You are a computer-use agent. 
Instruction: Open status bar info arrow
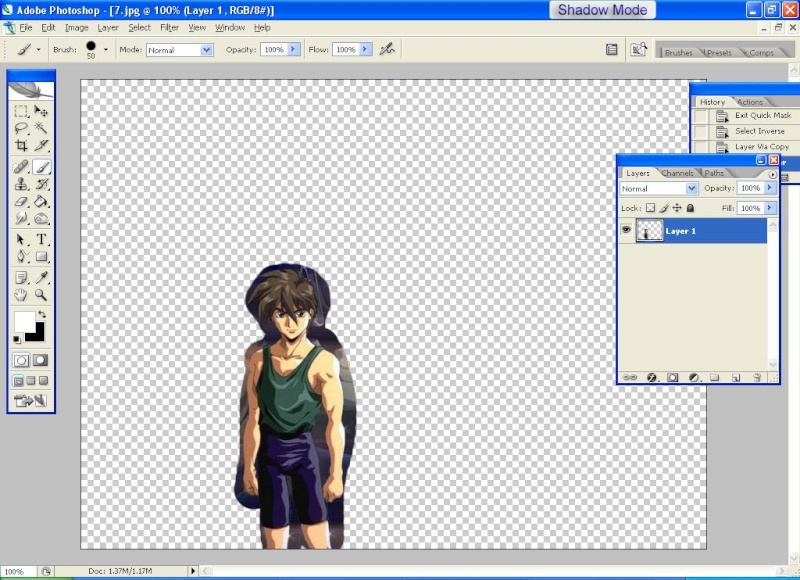click(x=193, y=571)
